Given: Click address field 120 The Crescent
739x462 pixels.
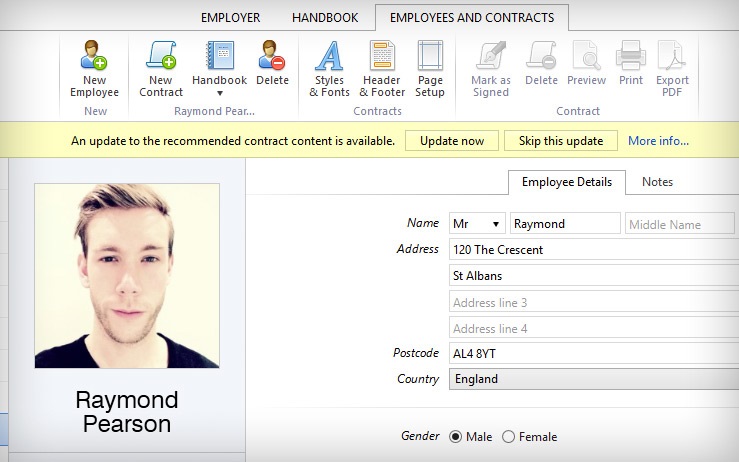Looking at the screenshot, I should [x=594, y=249].
